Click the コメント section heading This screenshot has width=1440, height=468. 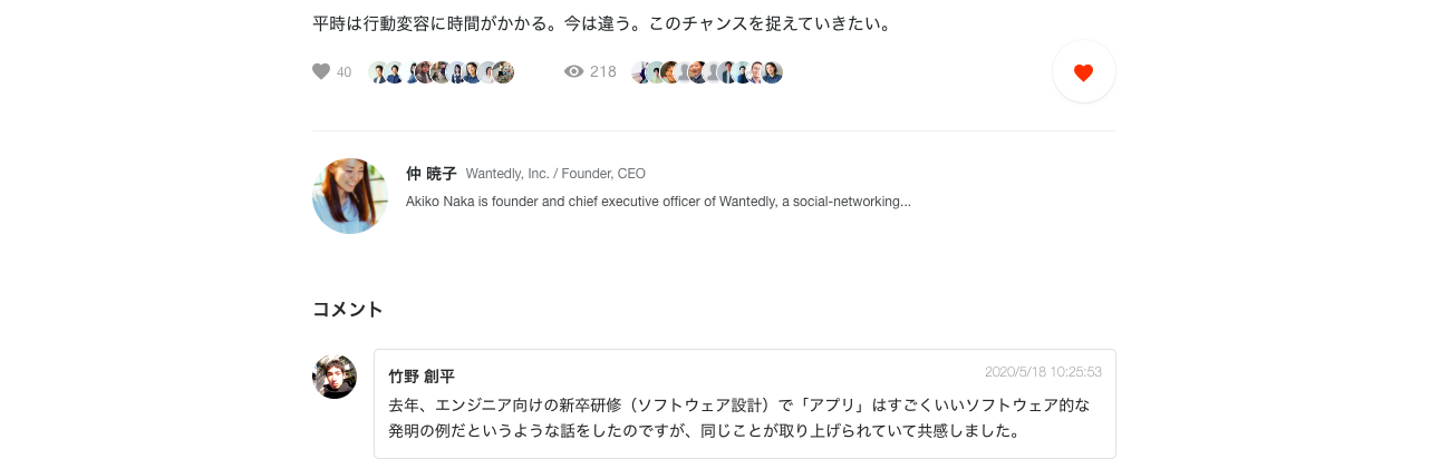tap(348, 309)
